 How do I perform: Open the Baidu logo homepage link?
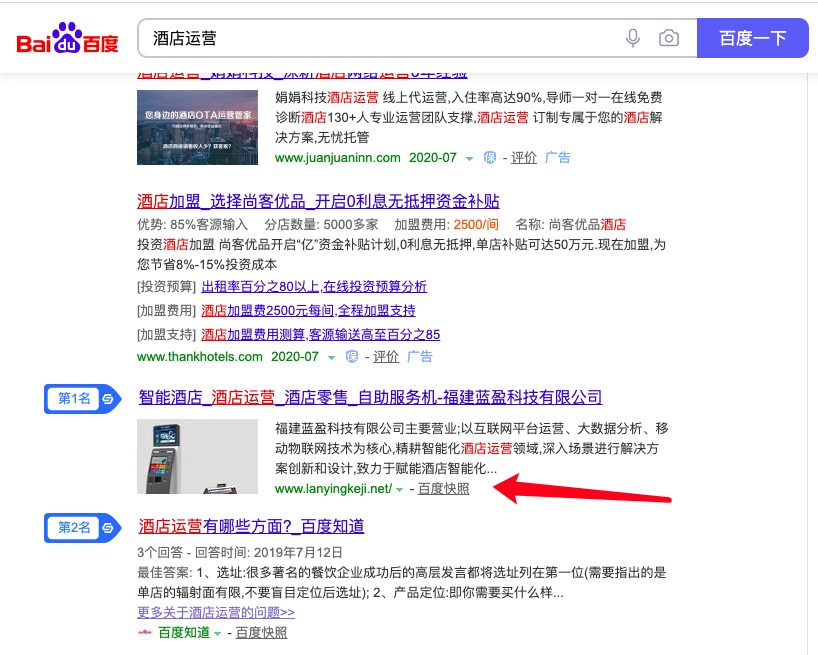tap(67, 38)
